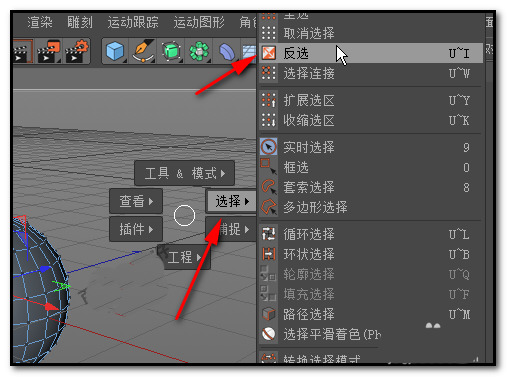
Task: Expand the 捕捉 popup submenu
Action: (231, 229)
